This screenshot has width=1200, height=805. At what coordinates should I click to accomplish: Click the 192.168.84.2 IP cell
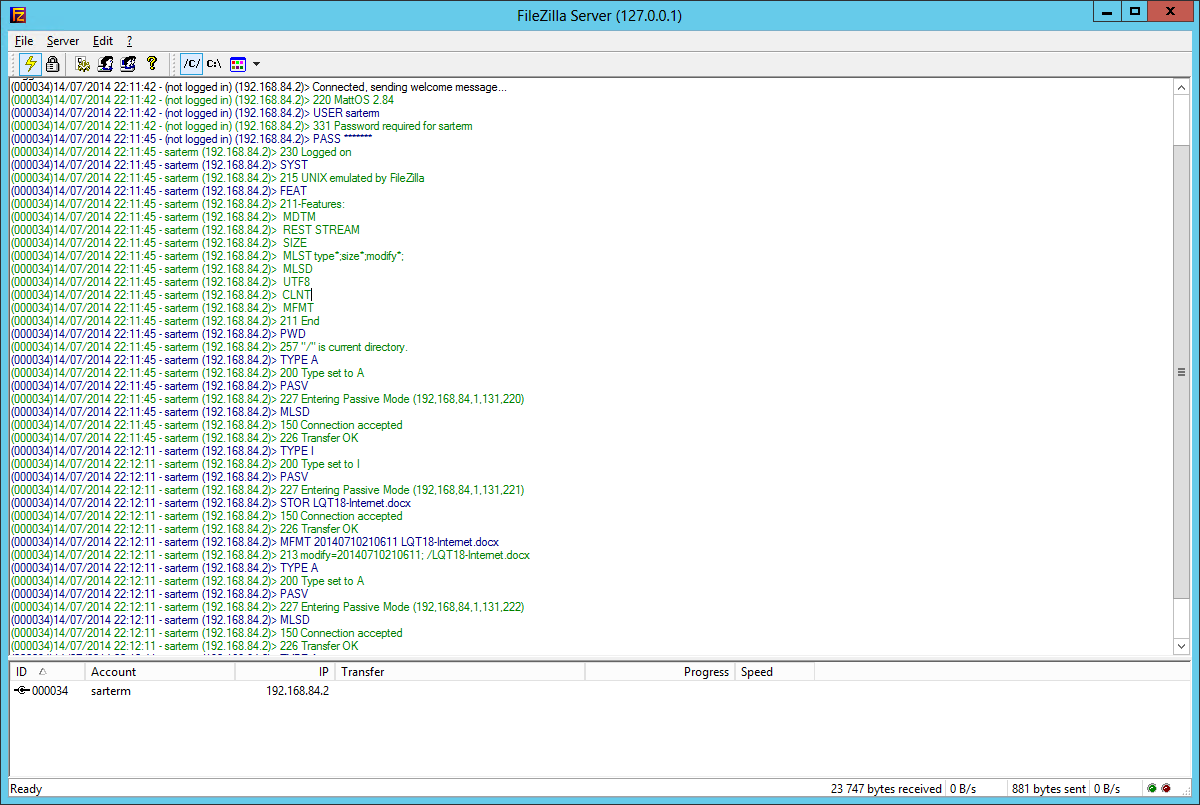point(297,691)
